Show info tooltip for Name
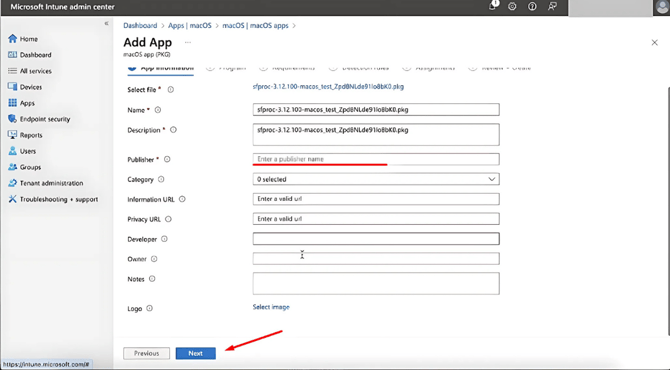670x370 pixels. click(x=158, y=110)
